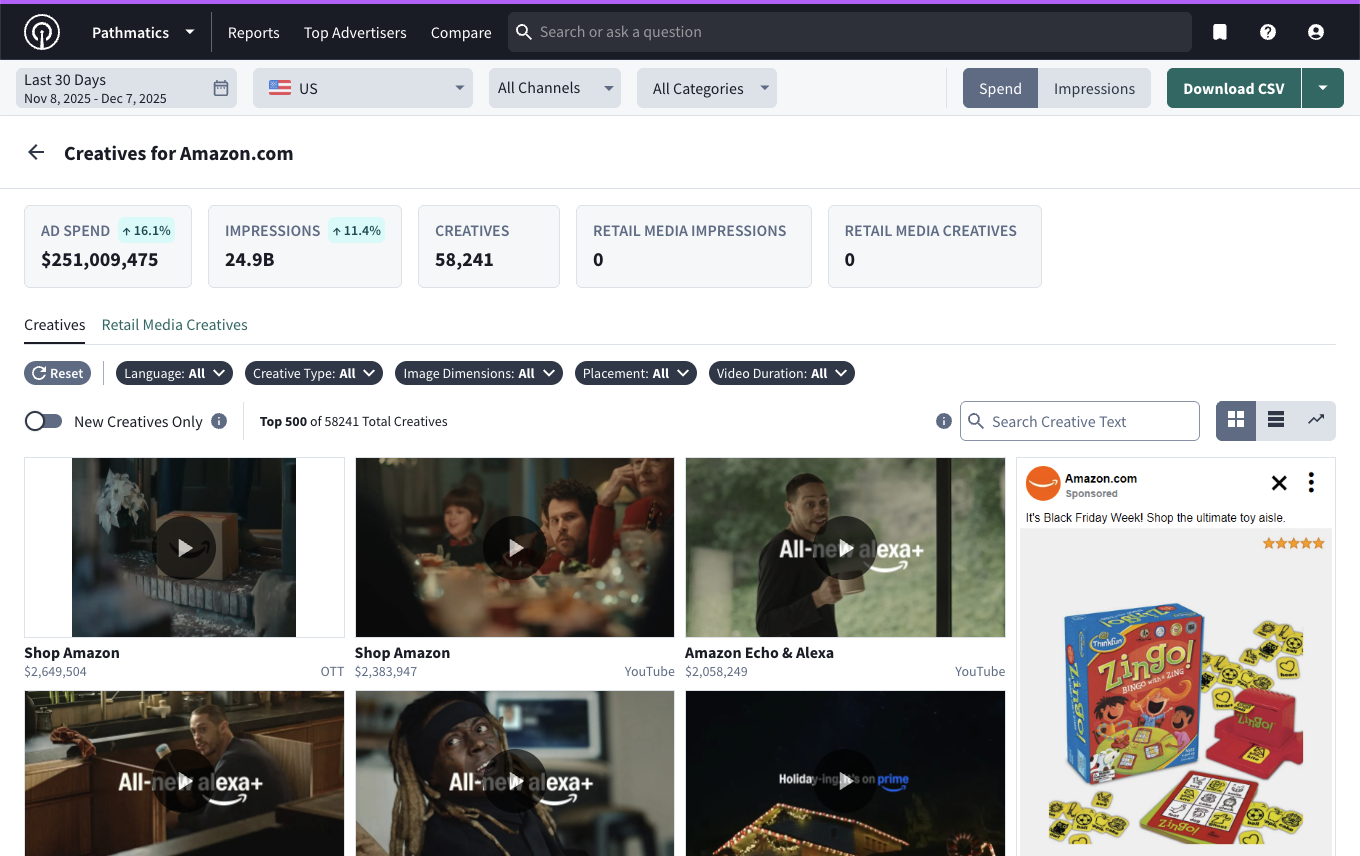Play the Shop Amazon OTT video creative
The height and width of the screenshot is (856, 1360).
click(x=185, y=548)
